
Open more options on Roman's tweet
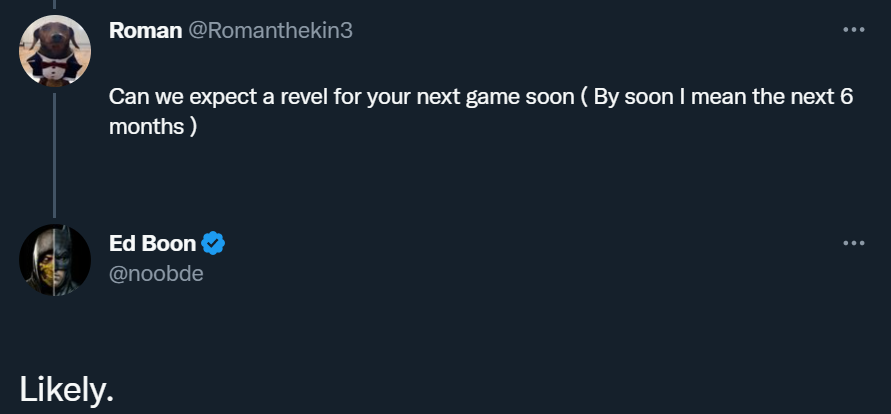point(852,30)
